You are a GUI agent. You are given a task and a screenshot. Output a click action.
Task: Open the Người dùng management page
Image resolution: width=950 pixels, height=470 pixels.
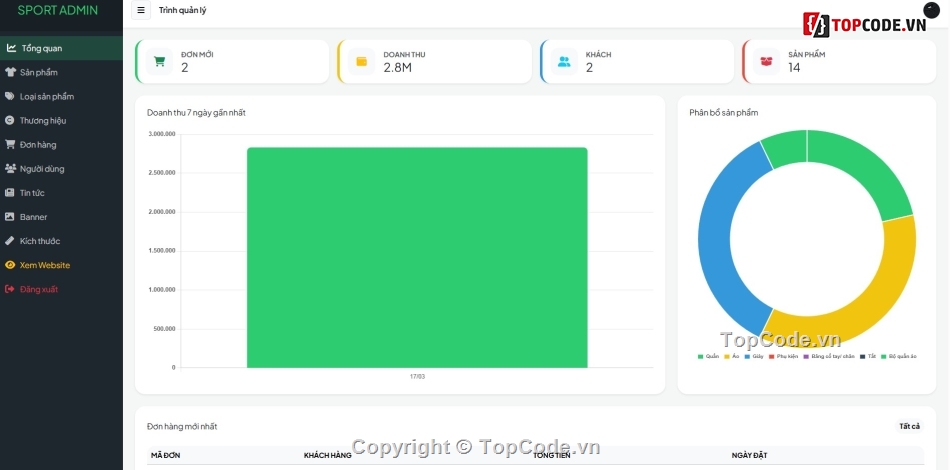61,169
